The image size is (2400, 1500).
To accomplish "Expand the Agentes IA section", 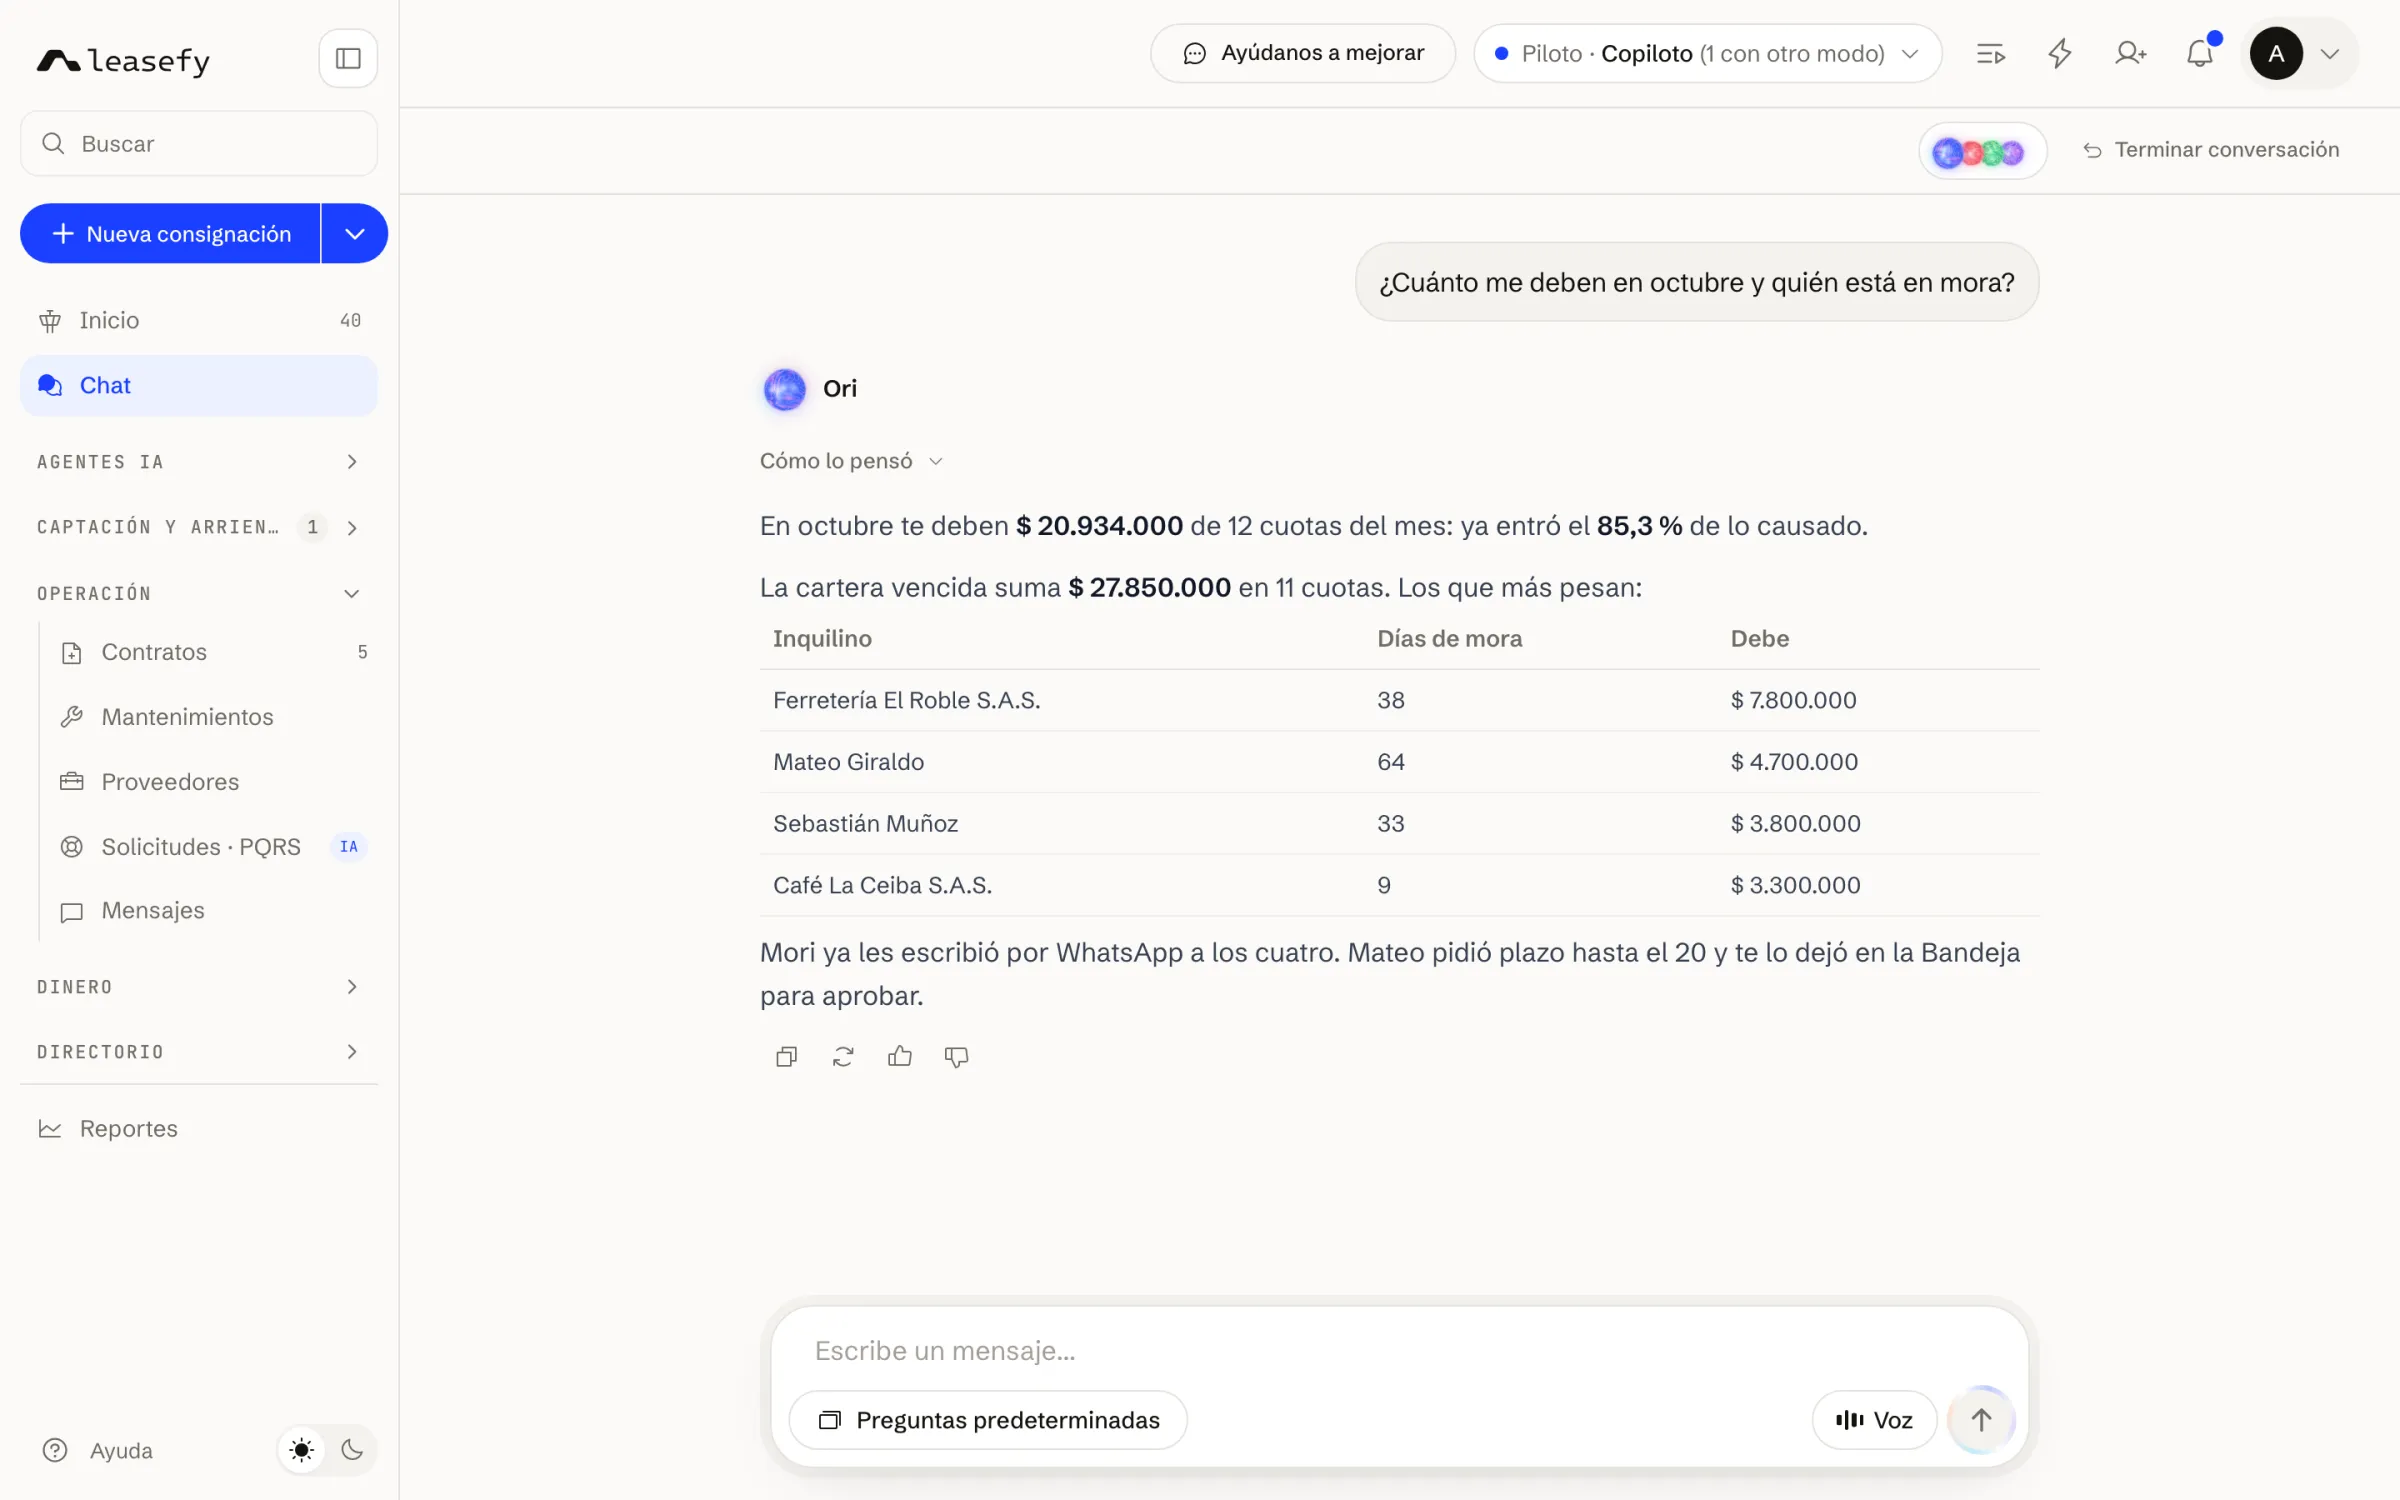I will pyautogui.click(x=198, y=462).
